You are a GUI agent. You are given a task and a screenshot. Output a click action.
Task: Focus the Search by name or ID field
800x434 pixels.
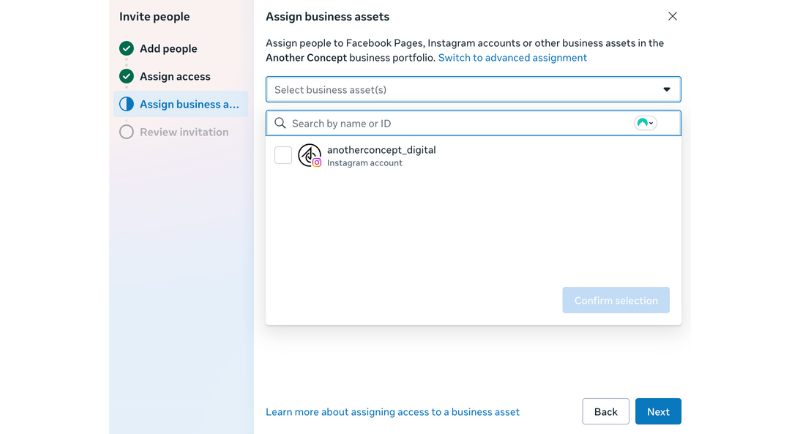coord(473,123)
